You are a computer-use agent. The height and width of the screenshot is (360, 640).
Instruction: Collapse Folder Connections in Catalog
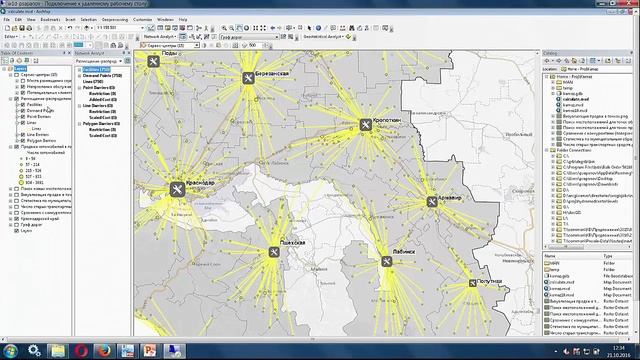(x=547, y=150)
